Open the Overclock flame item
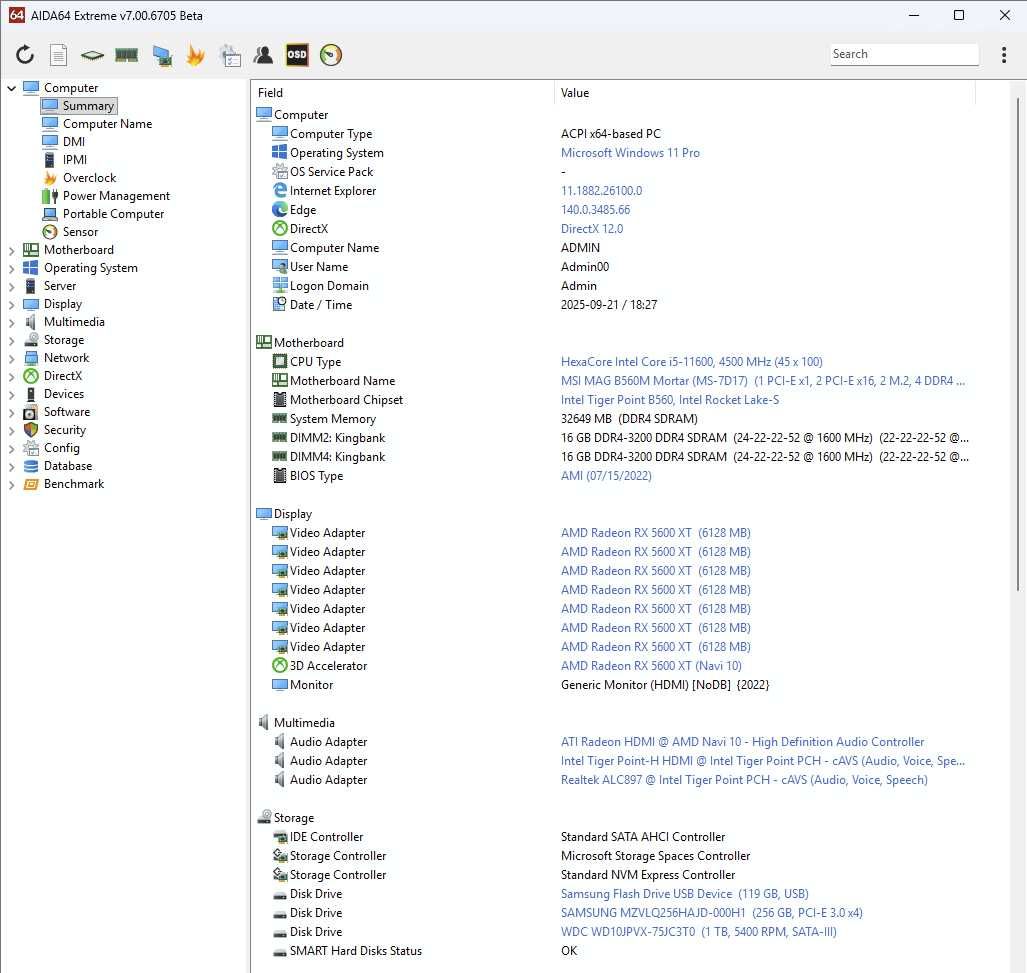The image size is (1027, 973). click(x=79, y=177)
